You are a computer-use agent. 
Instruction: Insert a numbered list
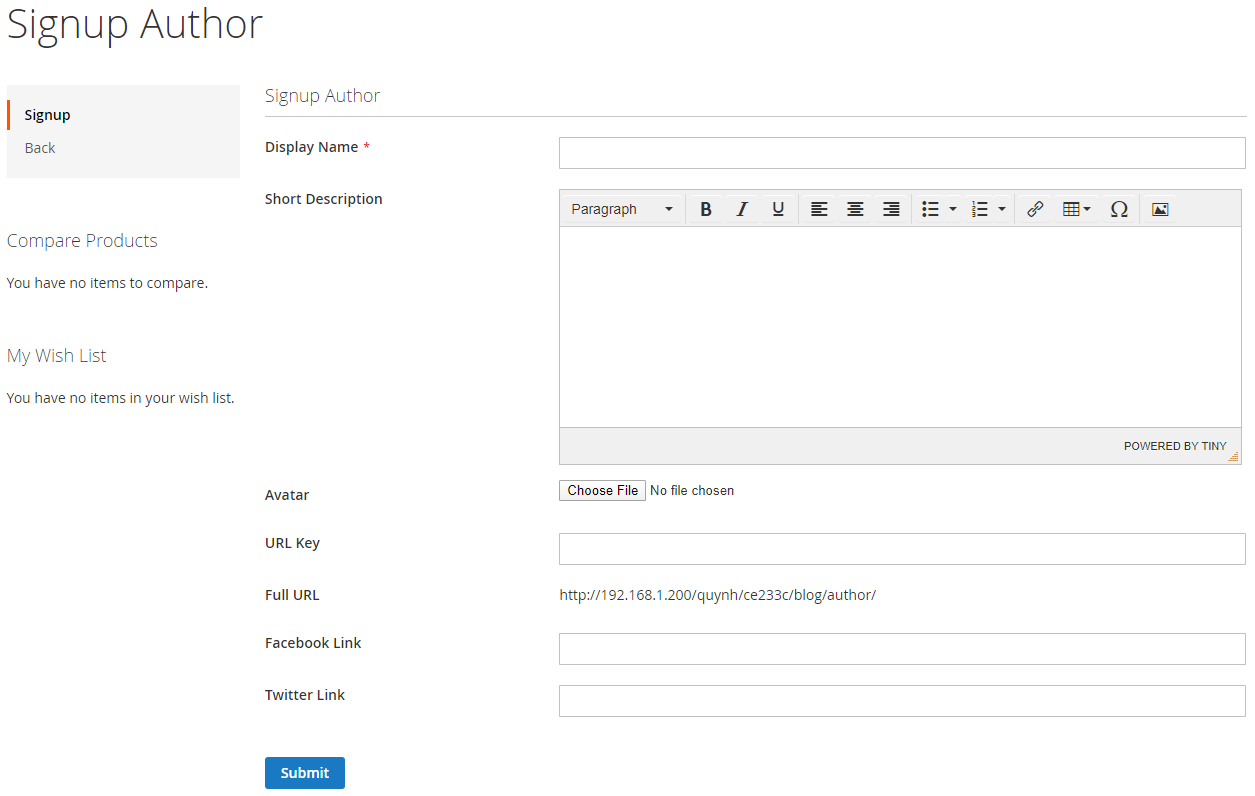coord(980,209)
